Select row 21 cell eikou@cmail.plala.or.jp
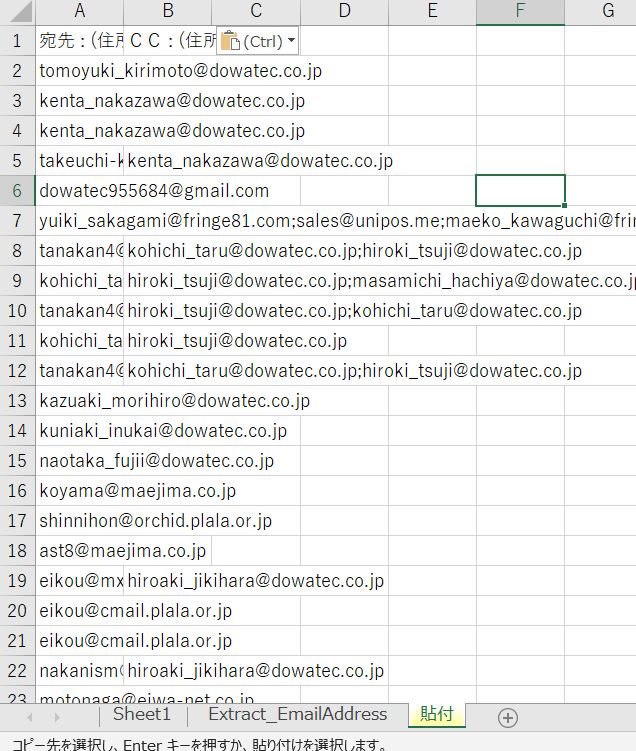636x751 pixels. point(80,641)
